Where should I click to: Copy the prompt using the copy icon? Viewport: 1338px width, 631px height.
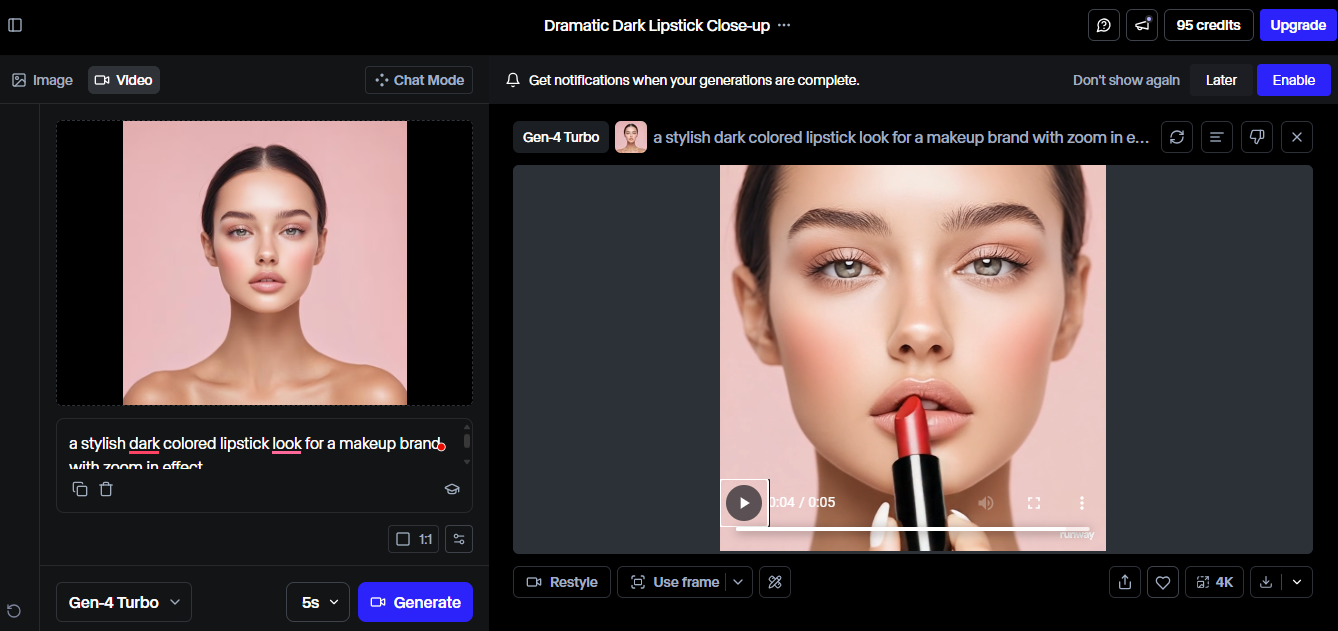pyautogui.click(x=80, y=489)
